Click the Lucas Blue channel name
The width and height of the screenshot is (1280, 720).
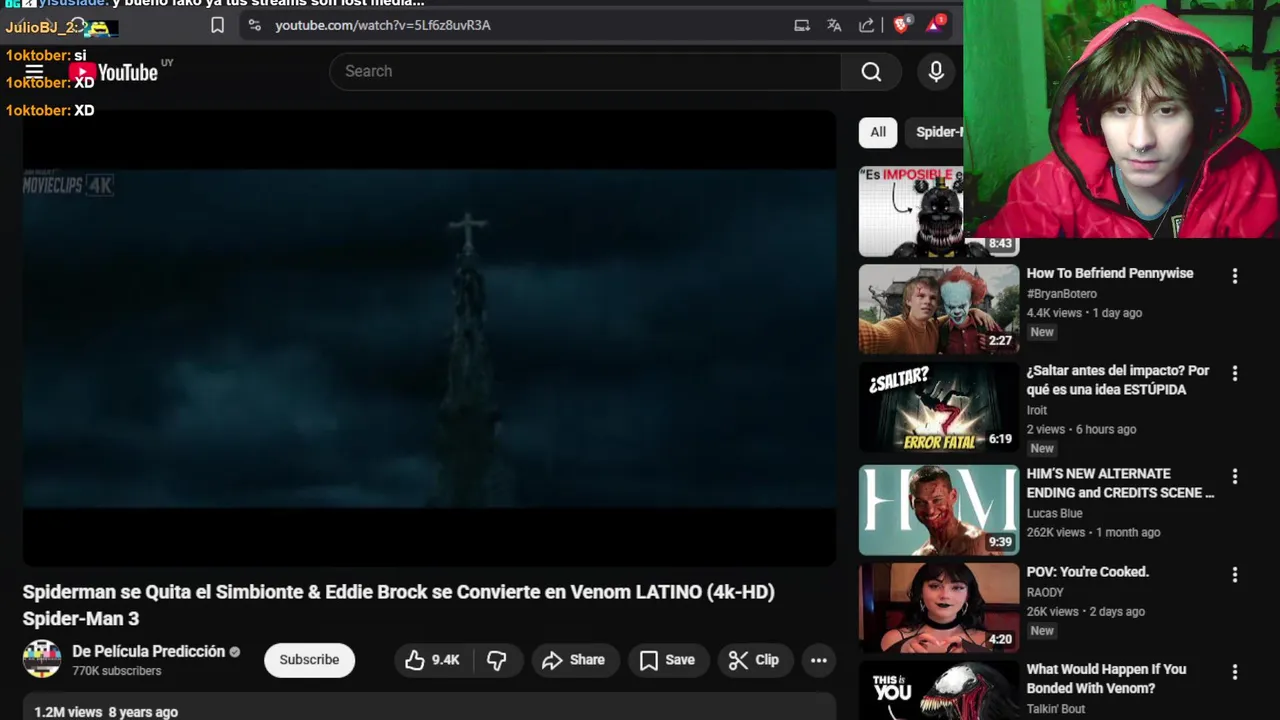tap(1054, 513)
